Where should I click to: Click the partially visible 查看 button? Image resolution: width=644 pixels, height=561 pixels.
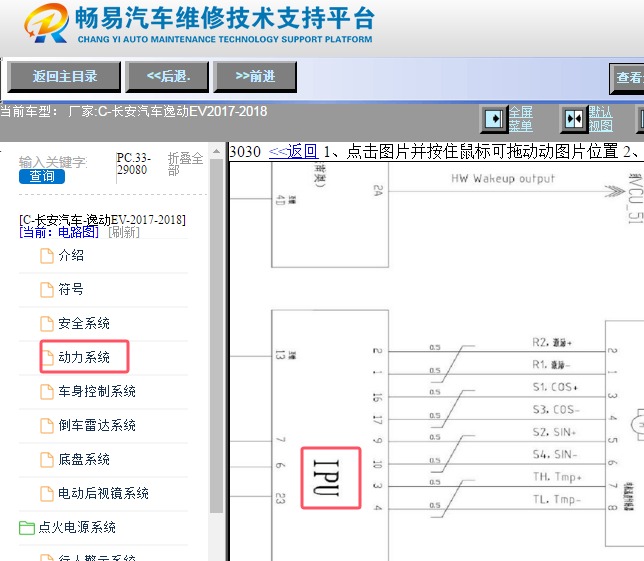(x=627, y=78)
